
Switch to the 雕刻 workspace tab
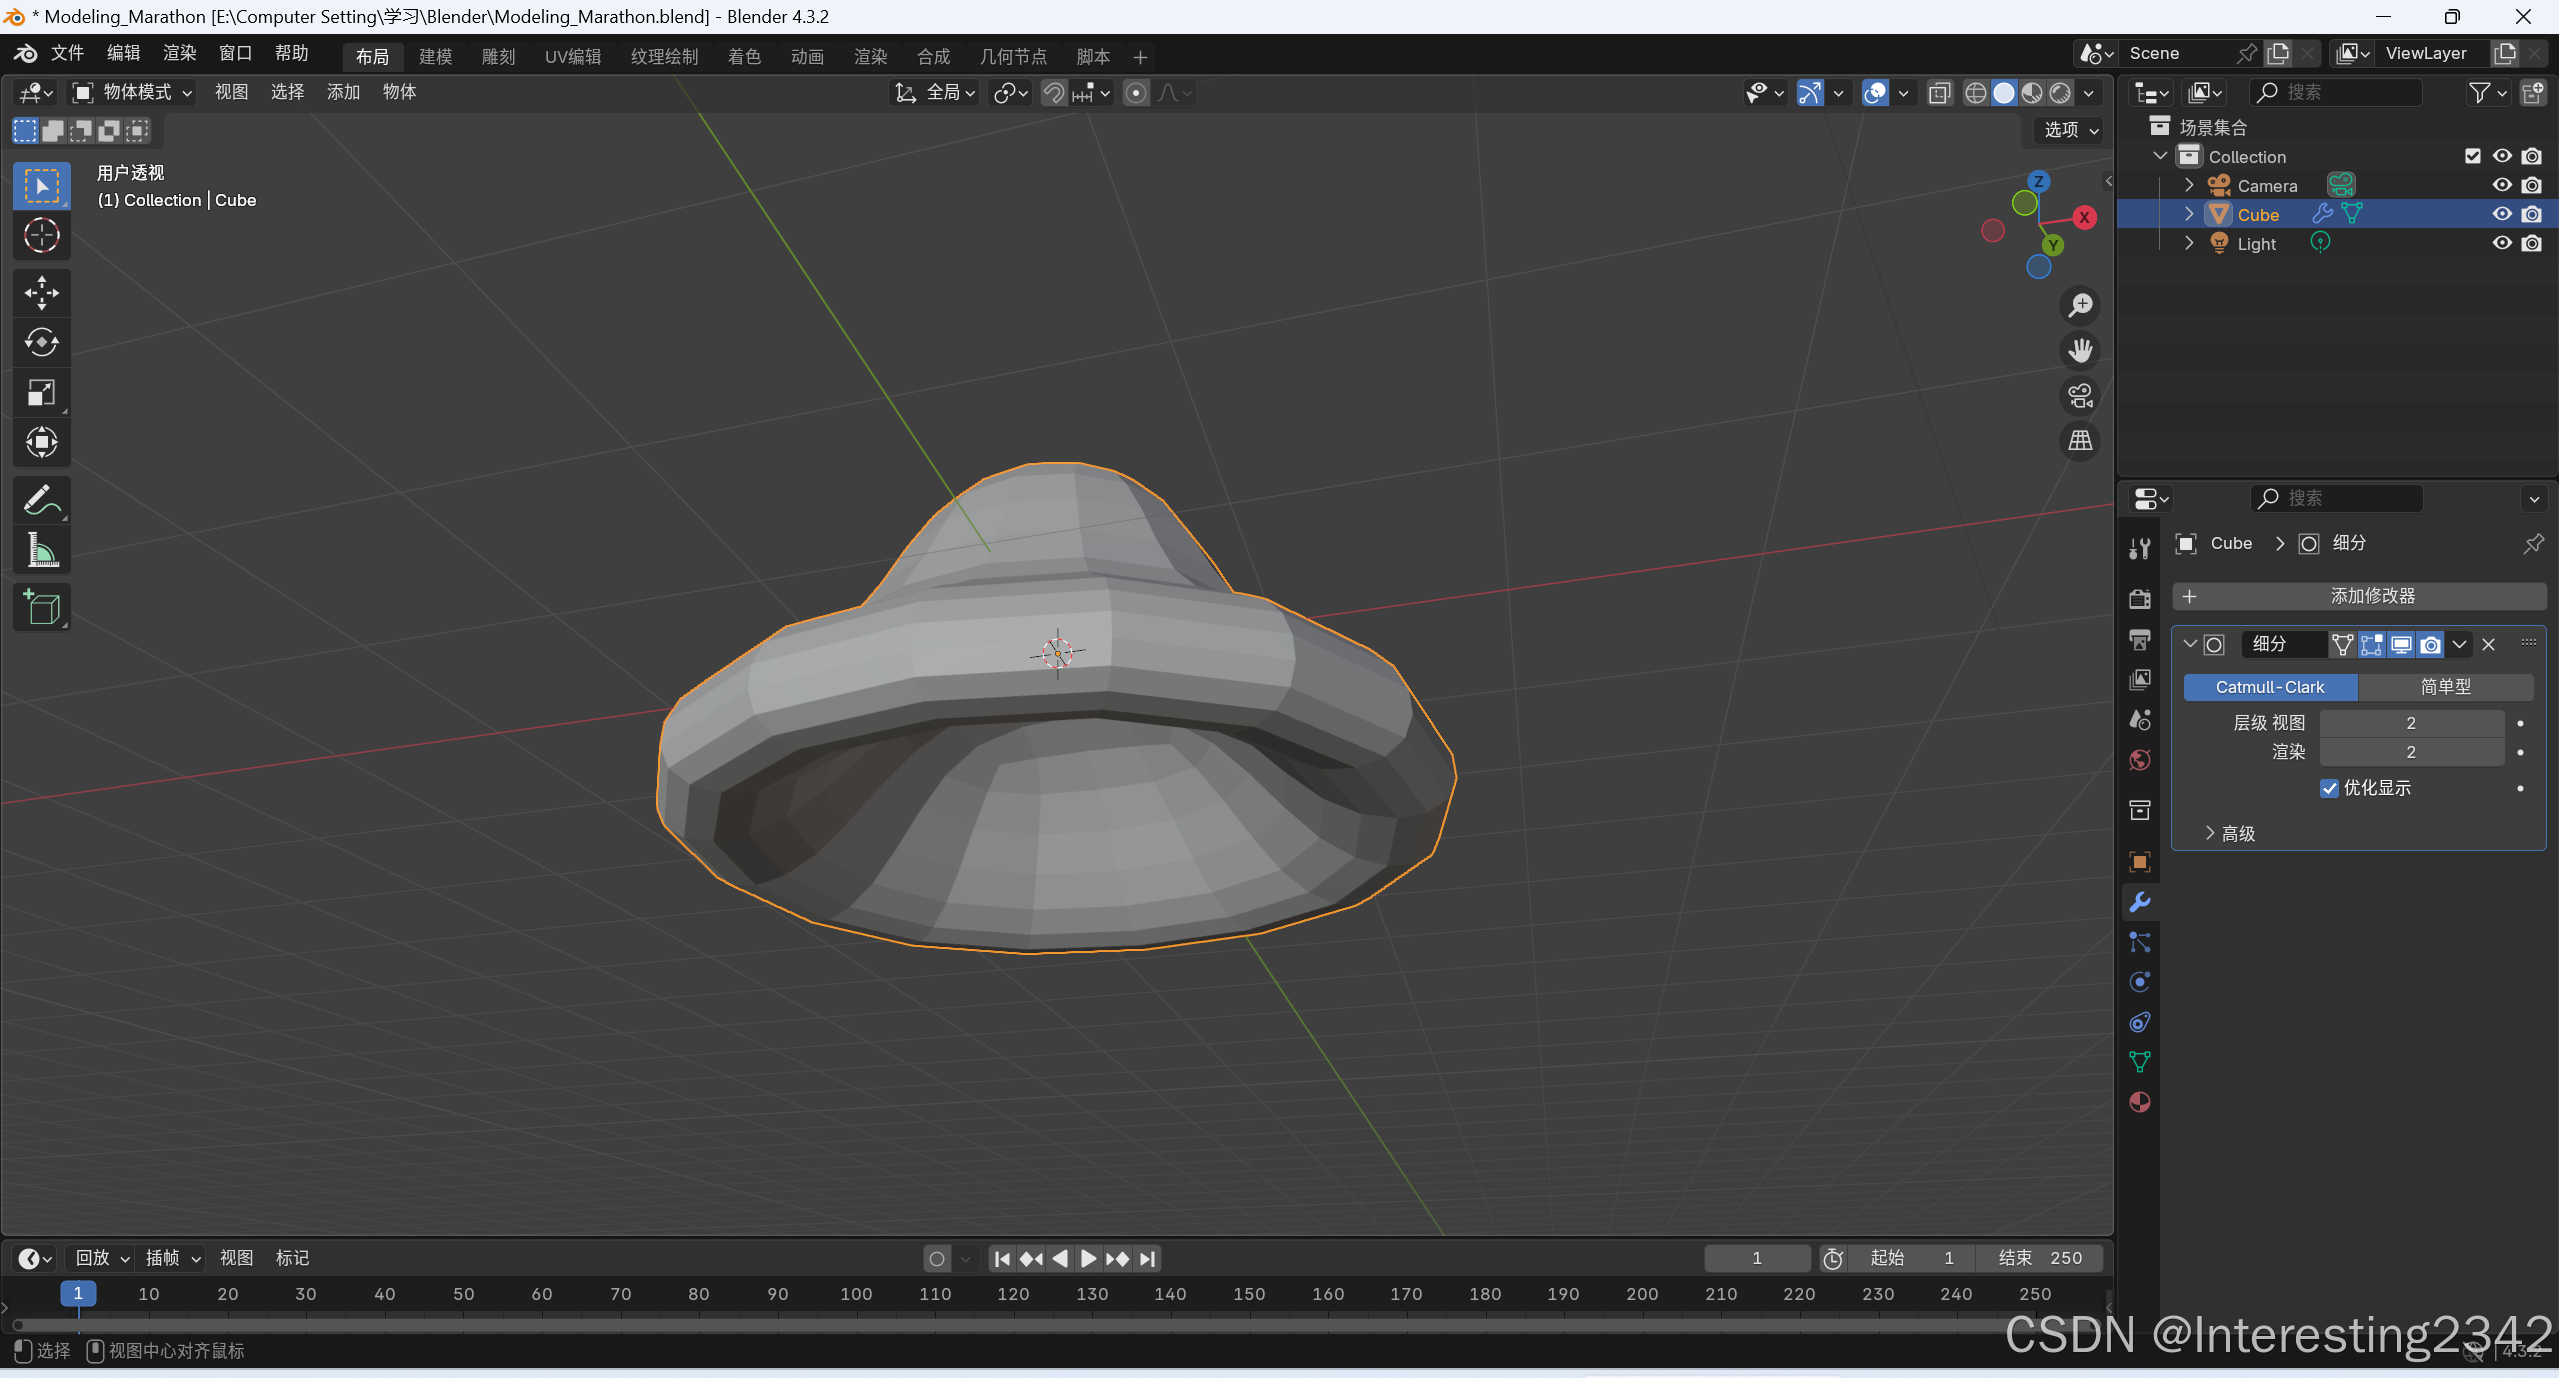[498, 56]
